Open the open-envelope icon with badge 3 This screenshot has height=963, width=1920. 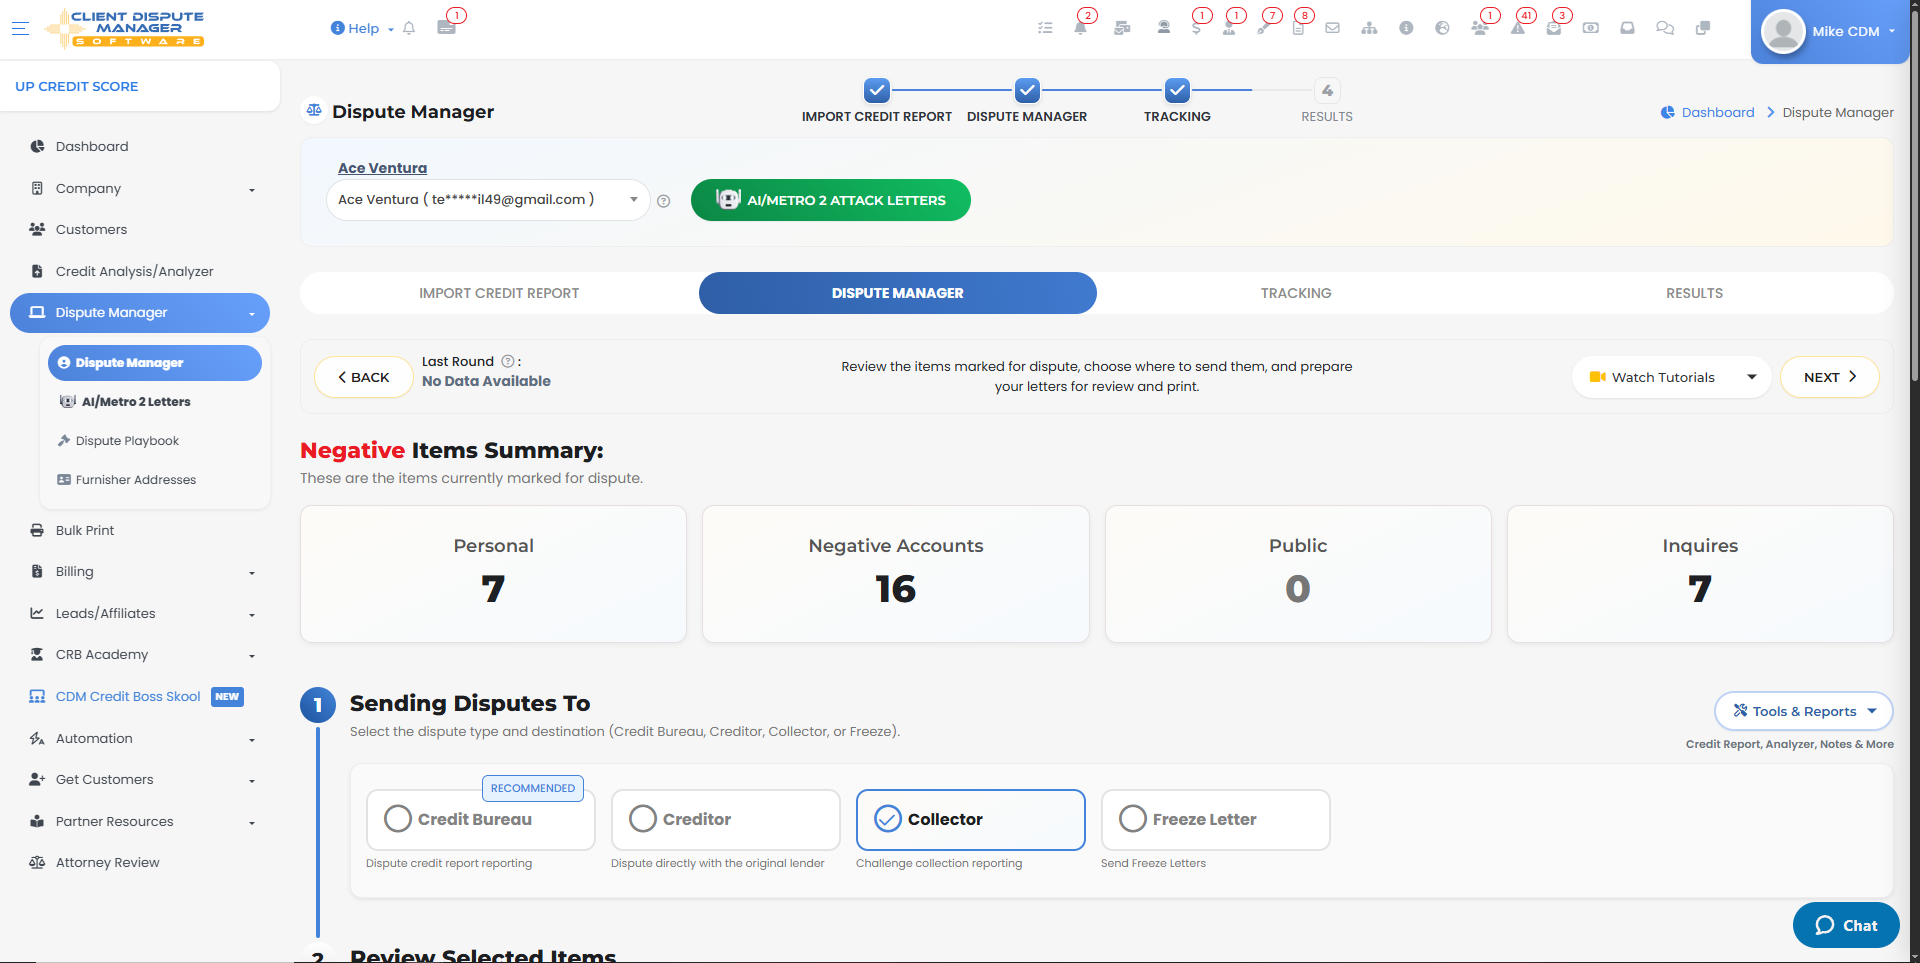click(x=1553, y=28)
